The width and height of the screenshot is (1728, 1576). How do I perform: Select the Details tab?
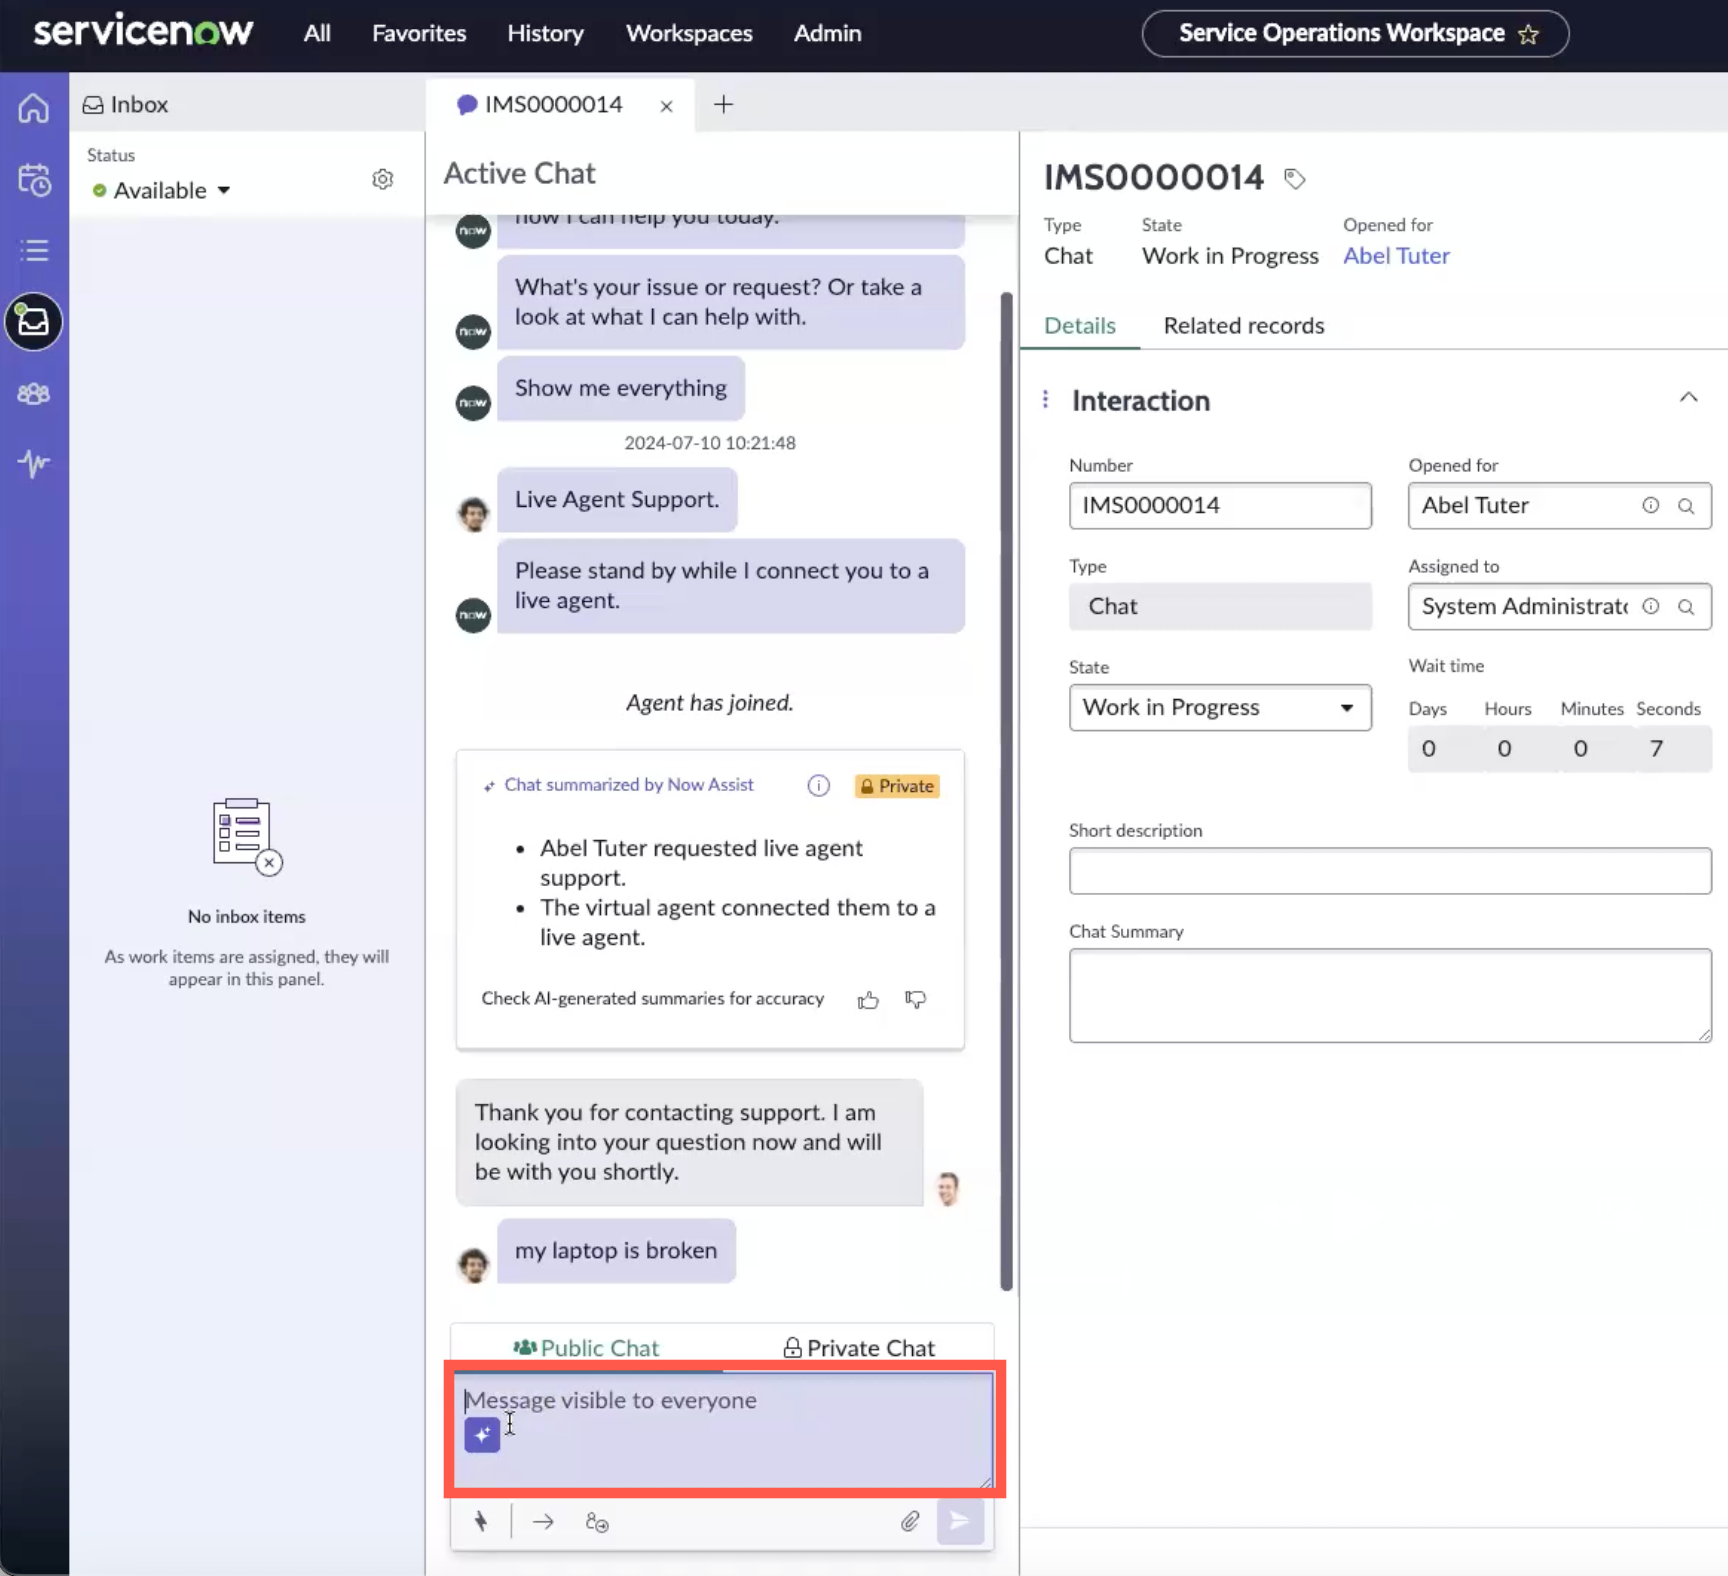click(x=1080, y=326)
